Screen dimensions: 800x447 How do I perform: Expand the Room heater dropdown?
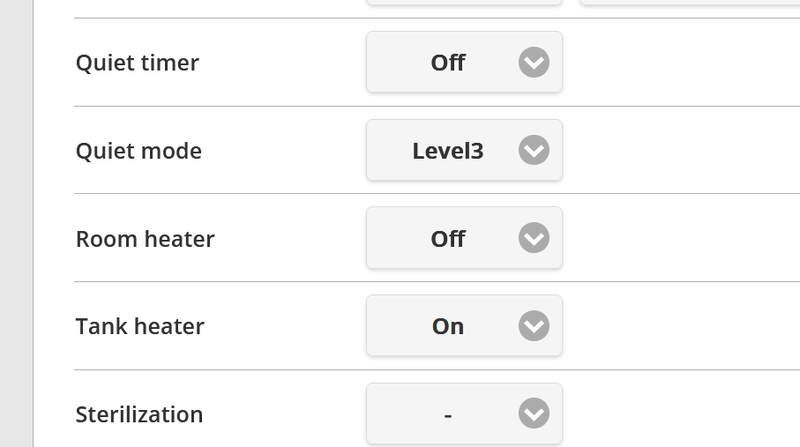tap(464, 239)
